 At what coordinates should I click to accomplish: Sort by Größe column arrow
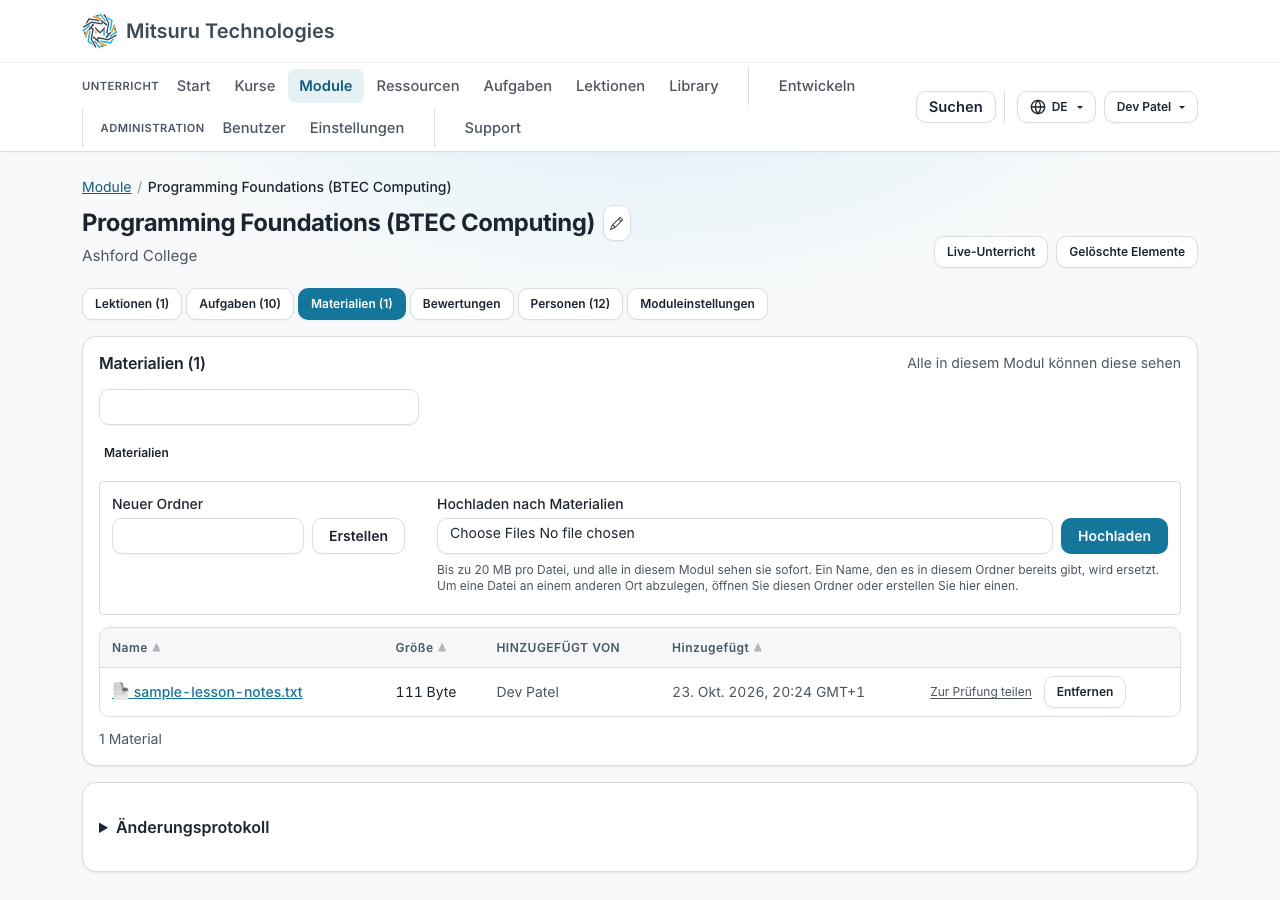[x=442, y=648]
